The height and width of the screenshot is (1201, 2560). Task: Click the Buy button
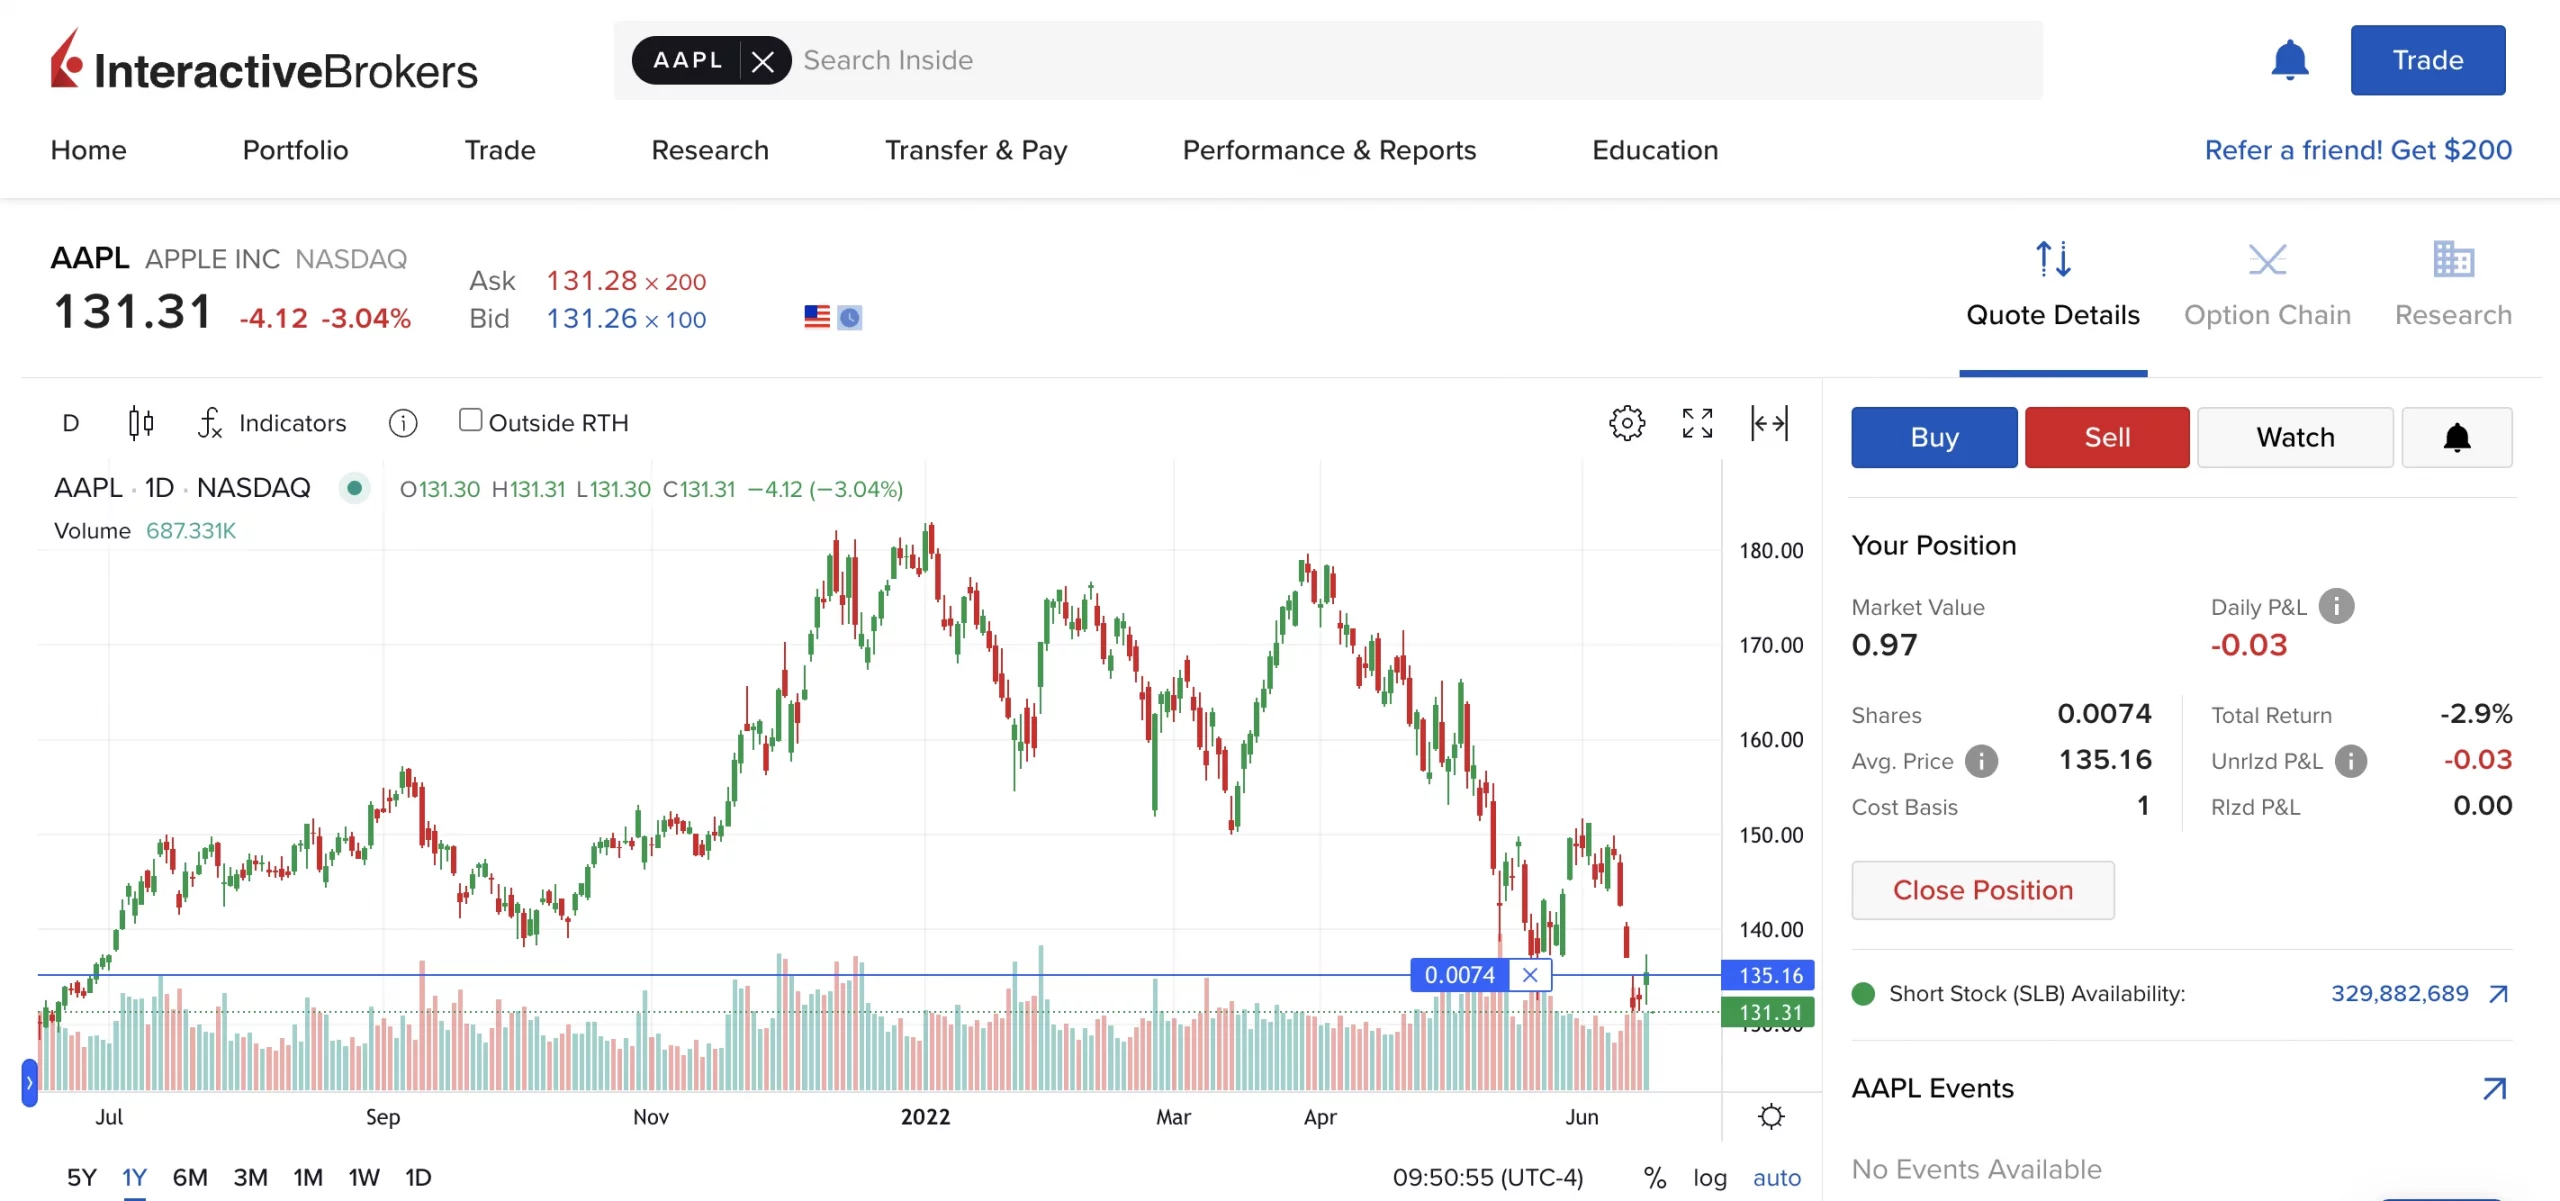[x=1934, y=437]
